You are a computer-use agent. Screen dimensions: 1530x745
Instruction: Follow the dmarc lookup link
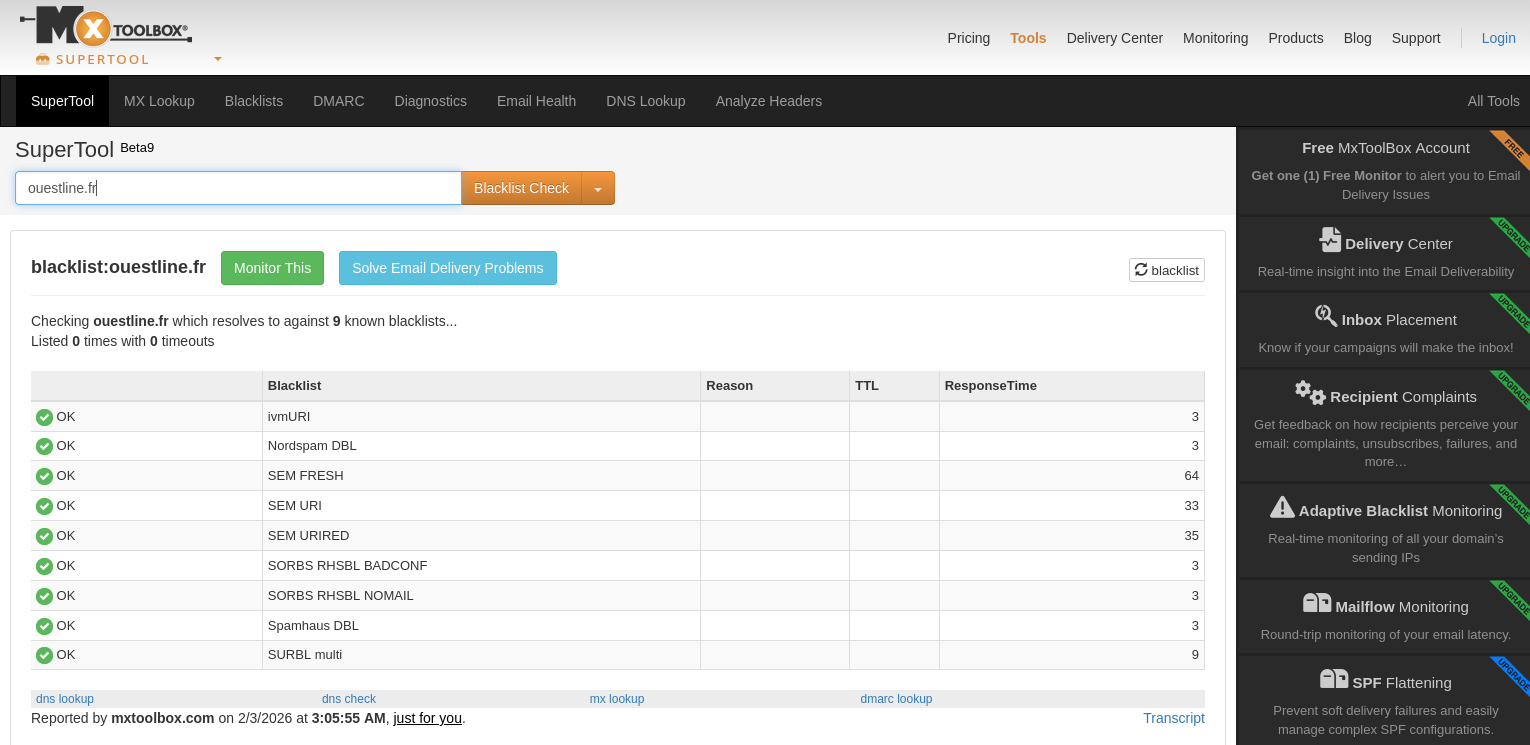coord(895,699)
